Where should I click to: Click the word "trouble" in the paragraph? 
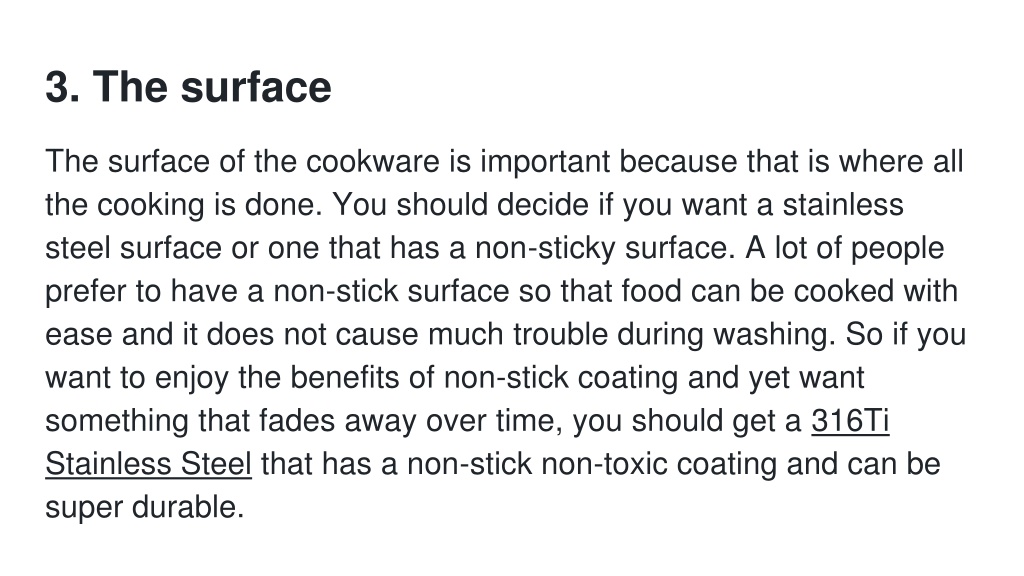560,334
